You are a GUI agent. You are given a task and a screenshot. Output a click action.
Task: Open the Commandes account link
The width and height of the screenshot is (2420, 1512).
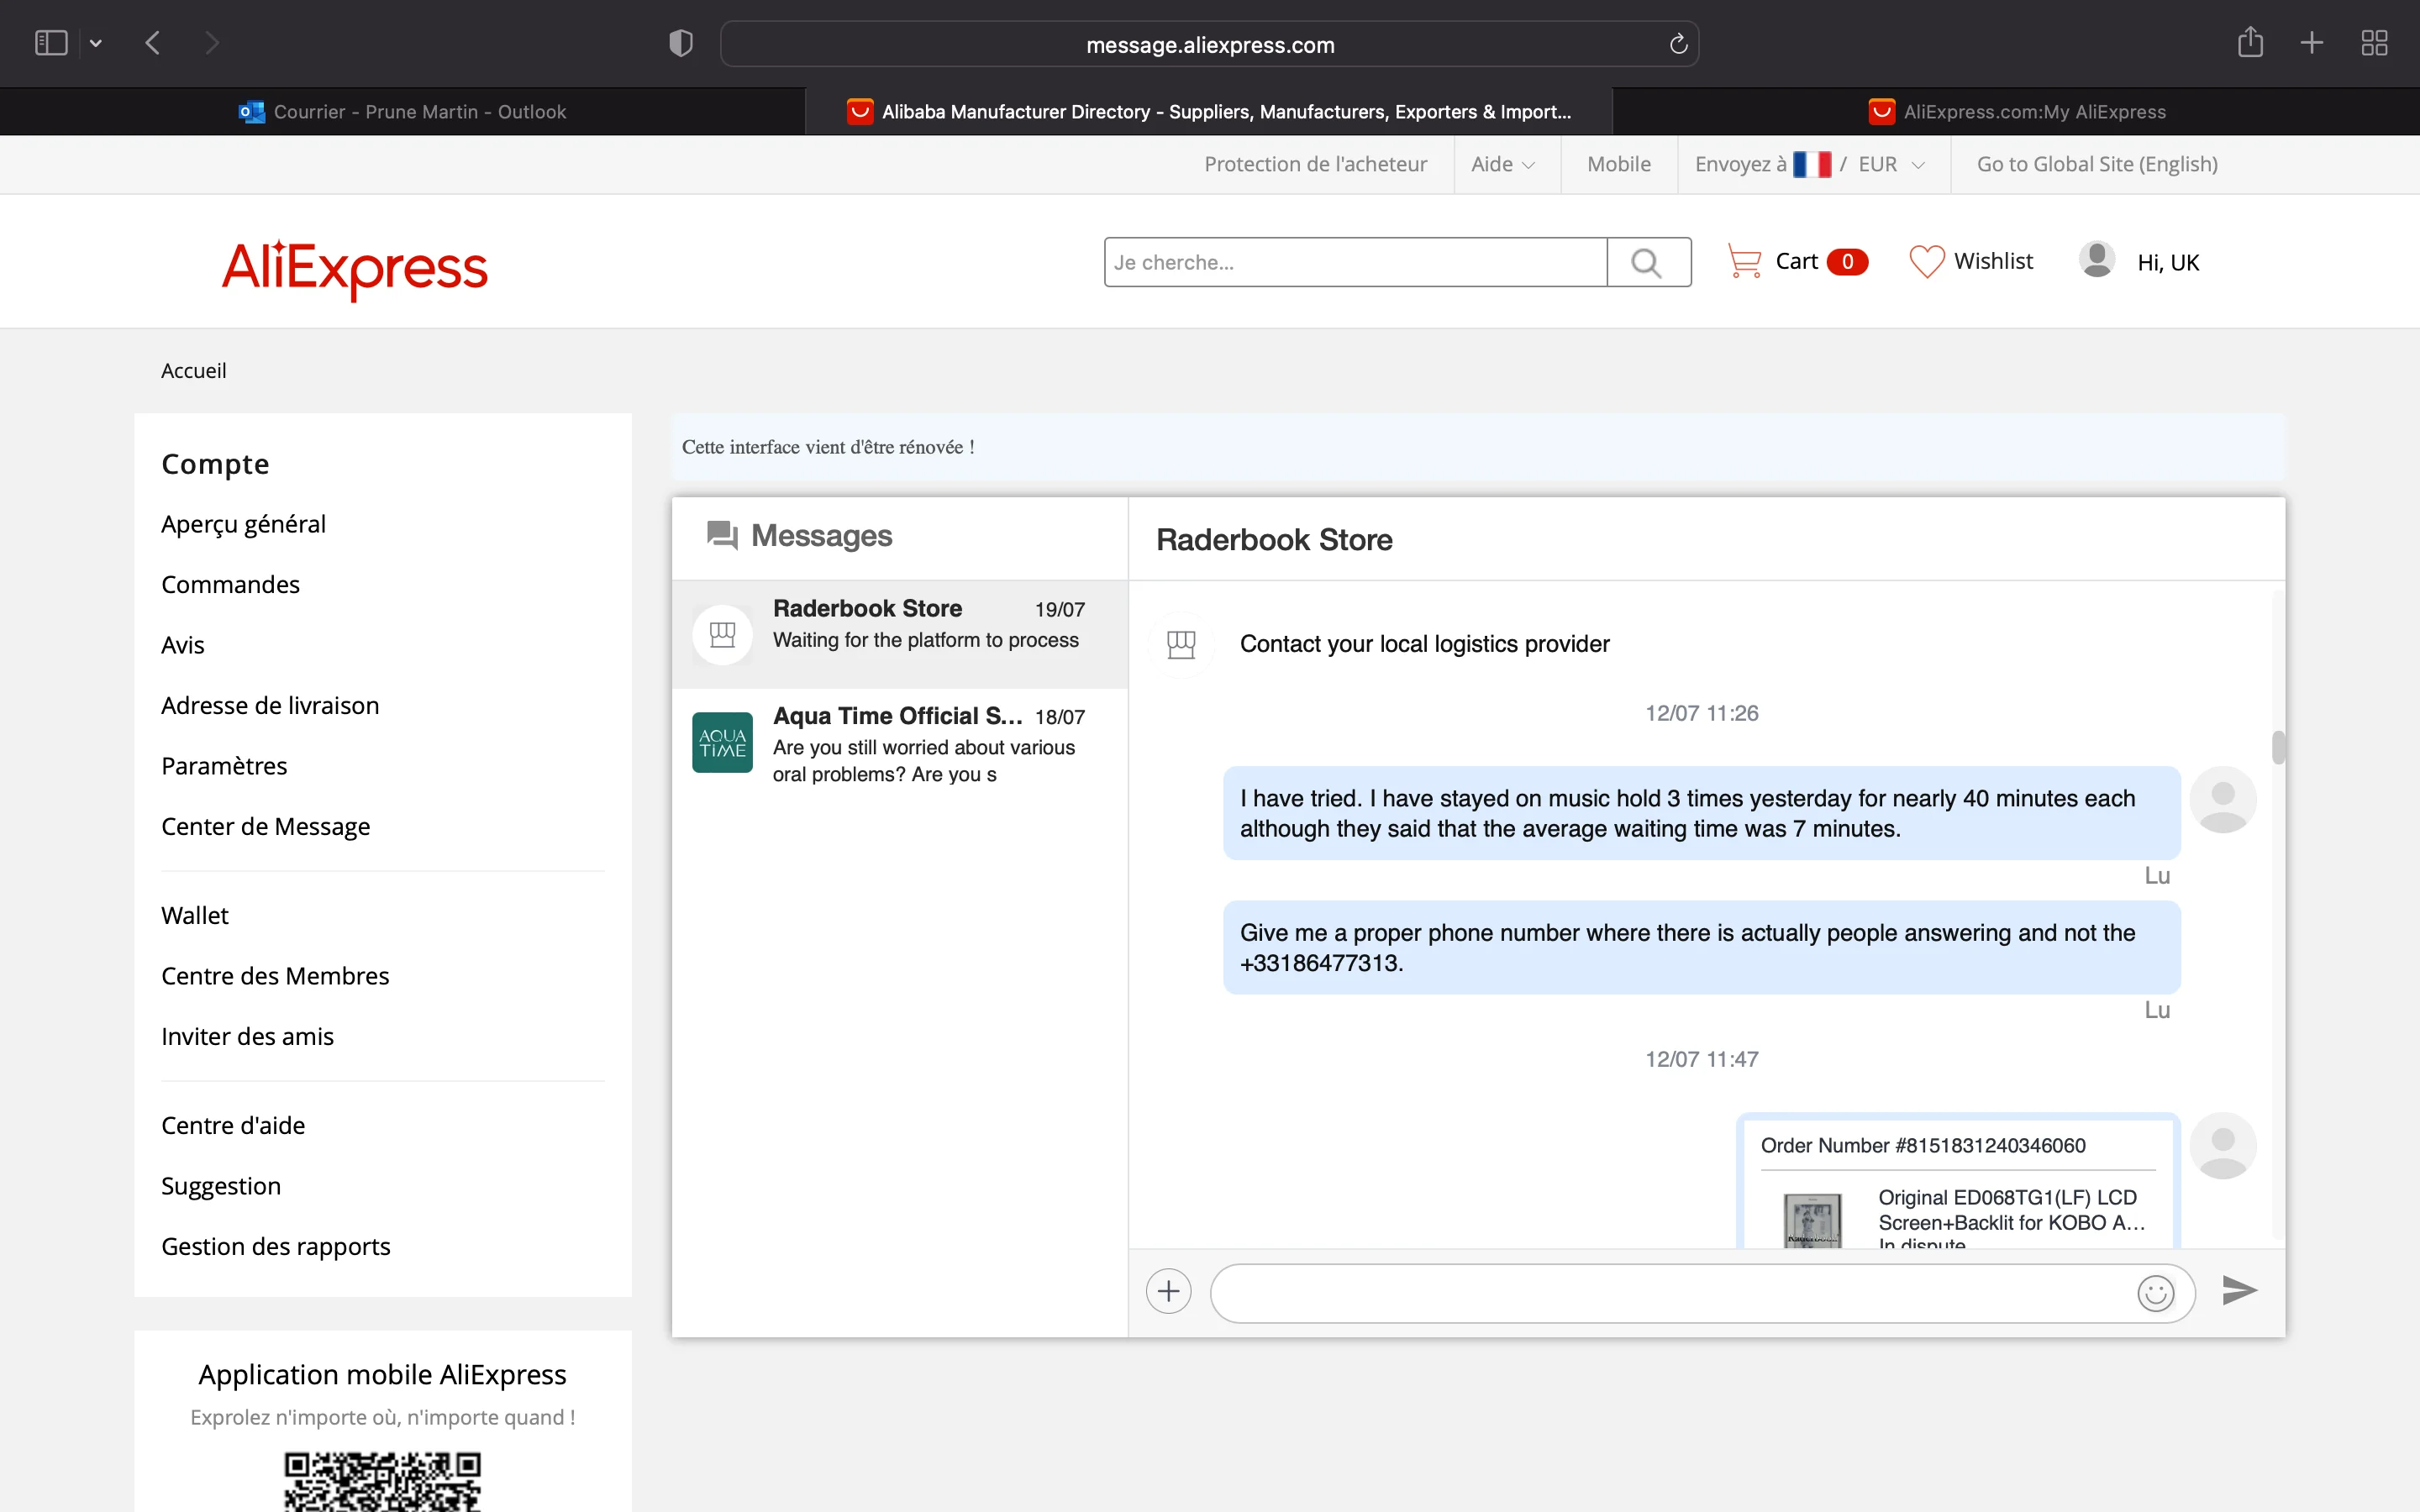[230, 584]
